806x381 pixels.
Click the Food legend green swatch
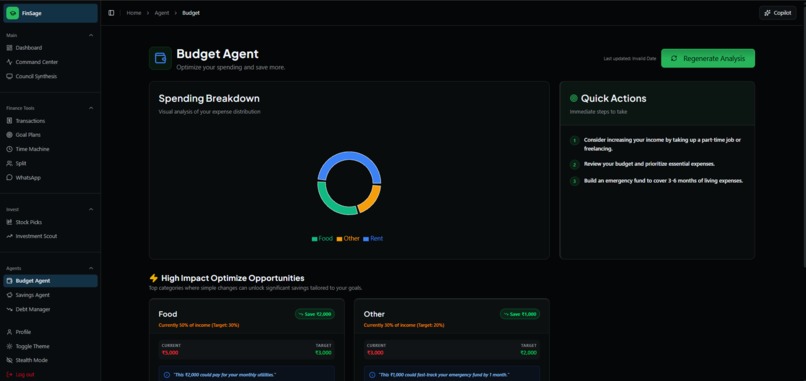click(x=315, y=239)
